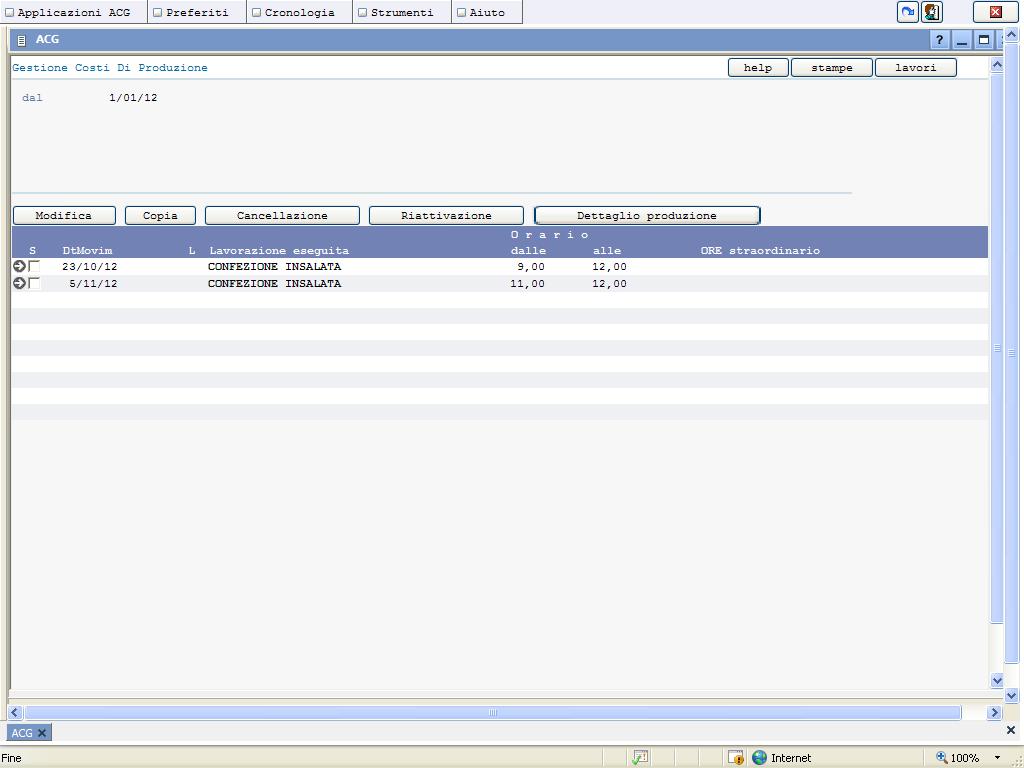
Task: Open the Applicazioni ACG menu
Action: 74,13
